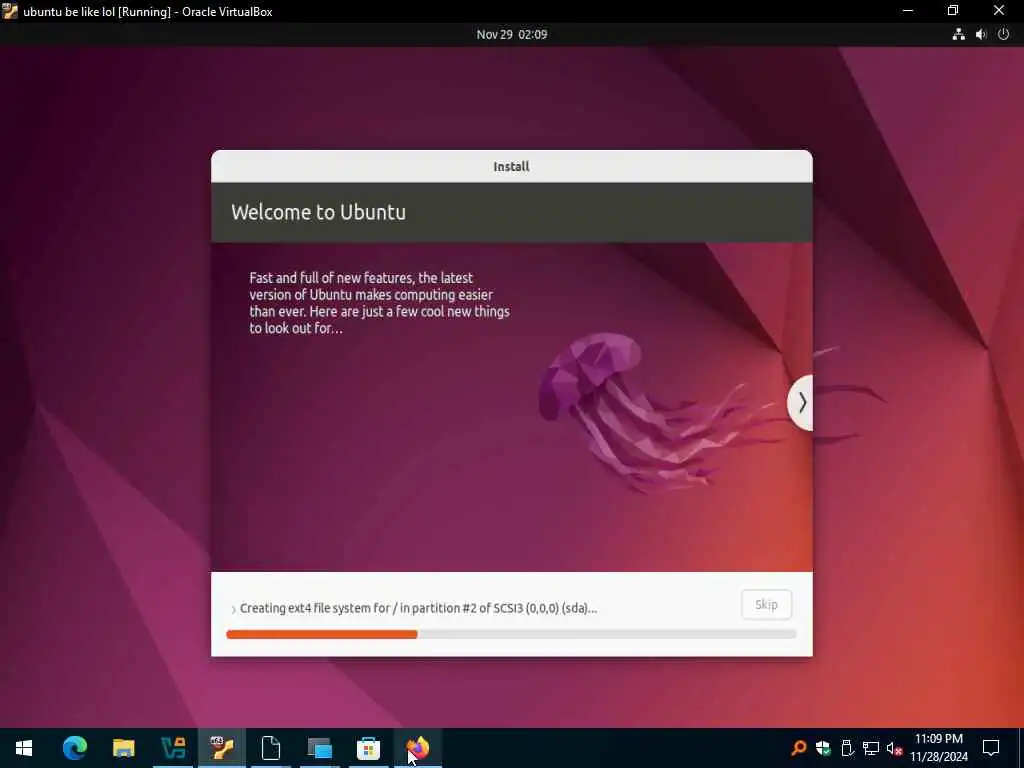
Task: Switch to VirtualBox Manager in the taskbar
Action: click(173, 748)
